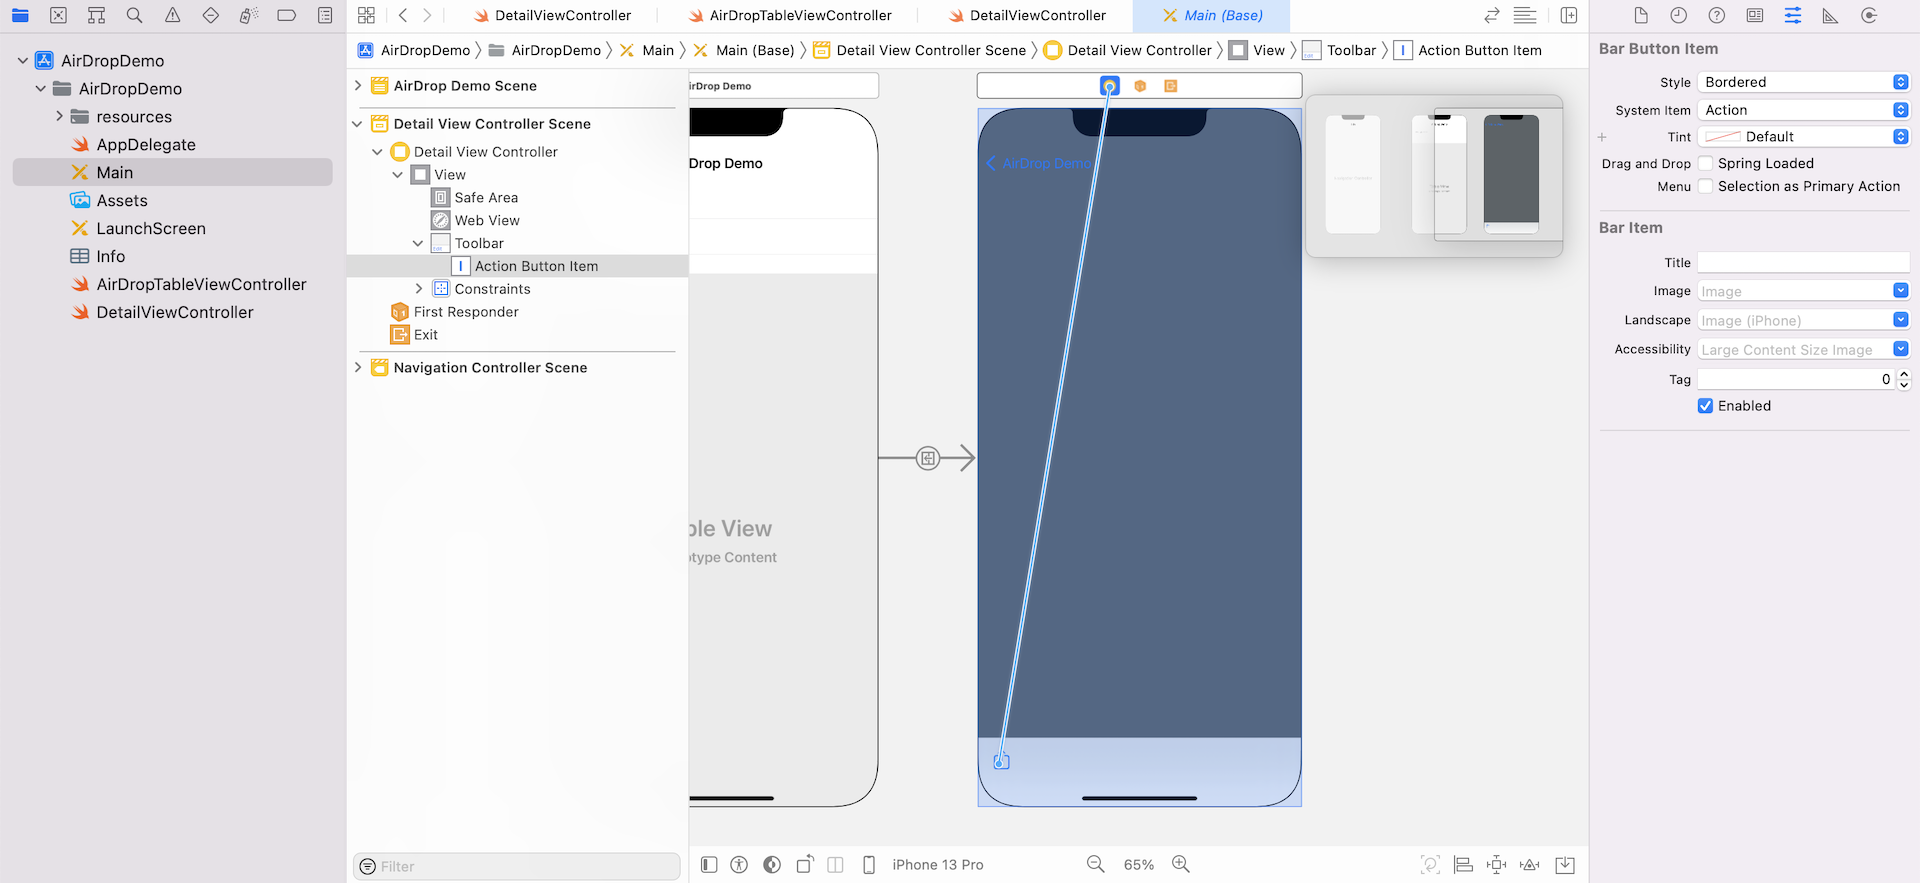Check Selection as Primary Action
The height and width of the screenshot is (883, 1920).
(x=1706, y=187)
